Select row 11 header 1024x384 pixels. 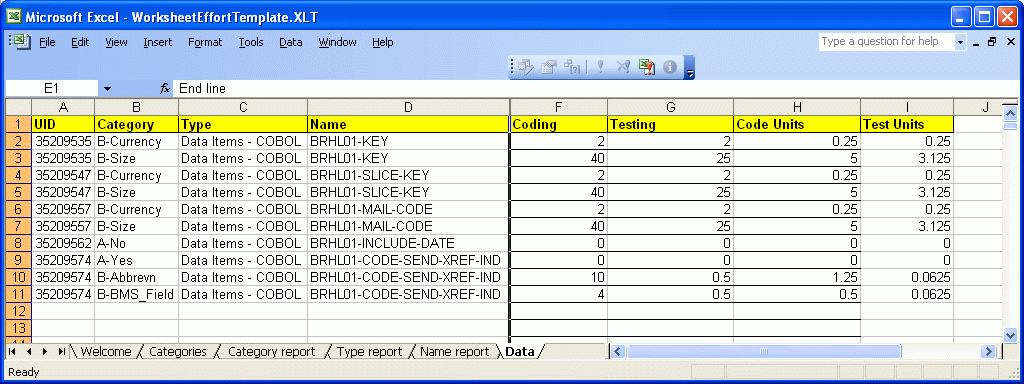[x=18, y=294]
